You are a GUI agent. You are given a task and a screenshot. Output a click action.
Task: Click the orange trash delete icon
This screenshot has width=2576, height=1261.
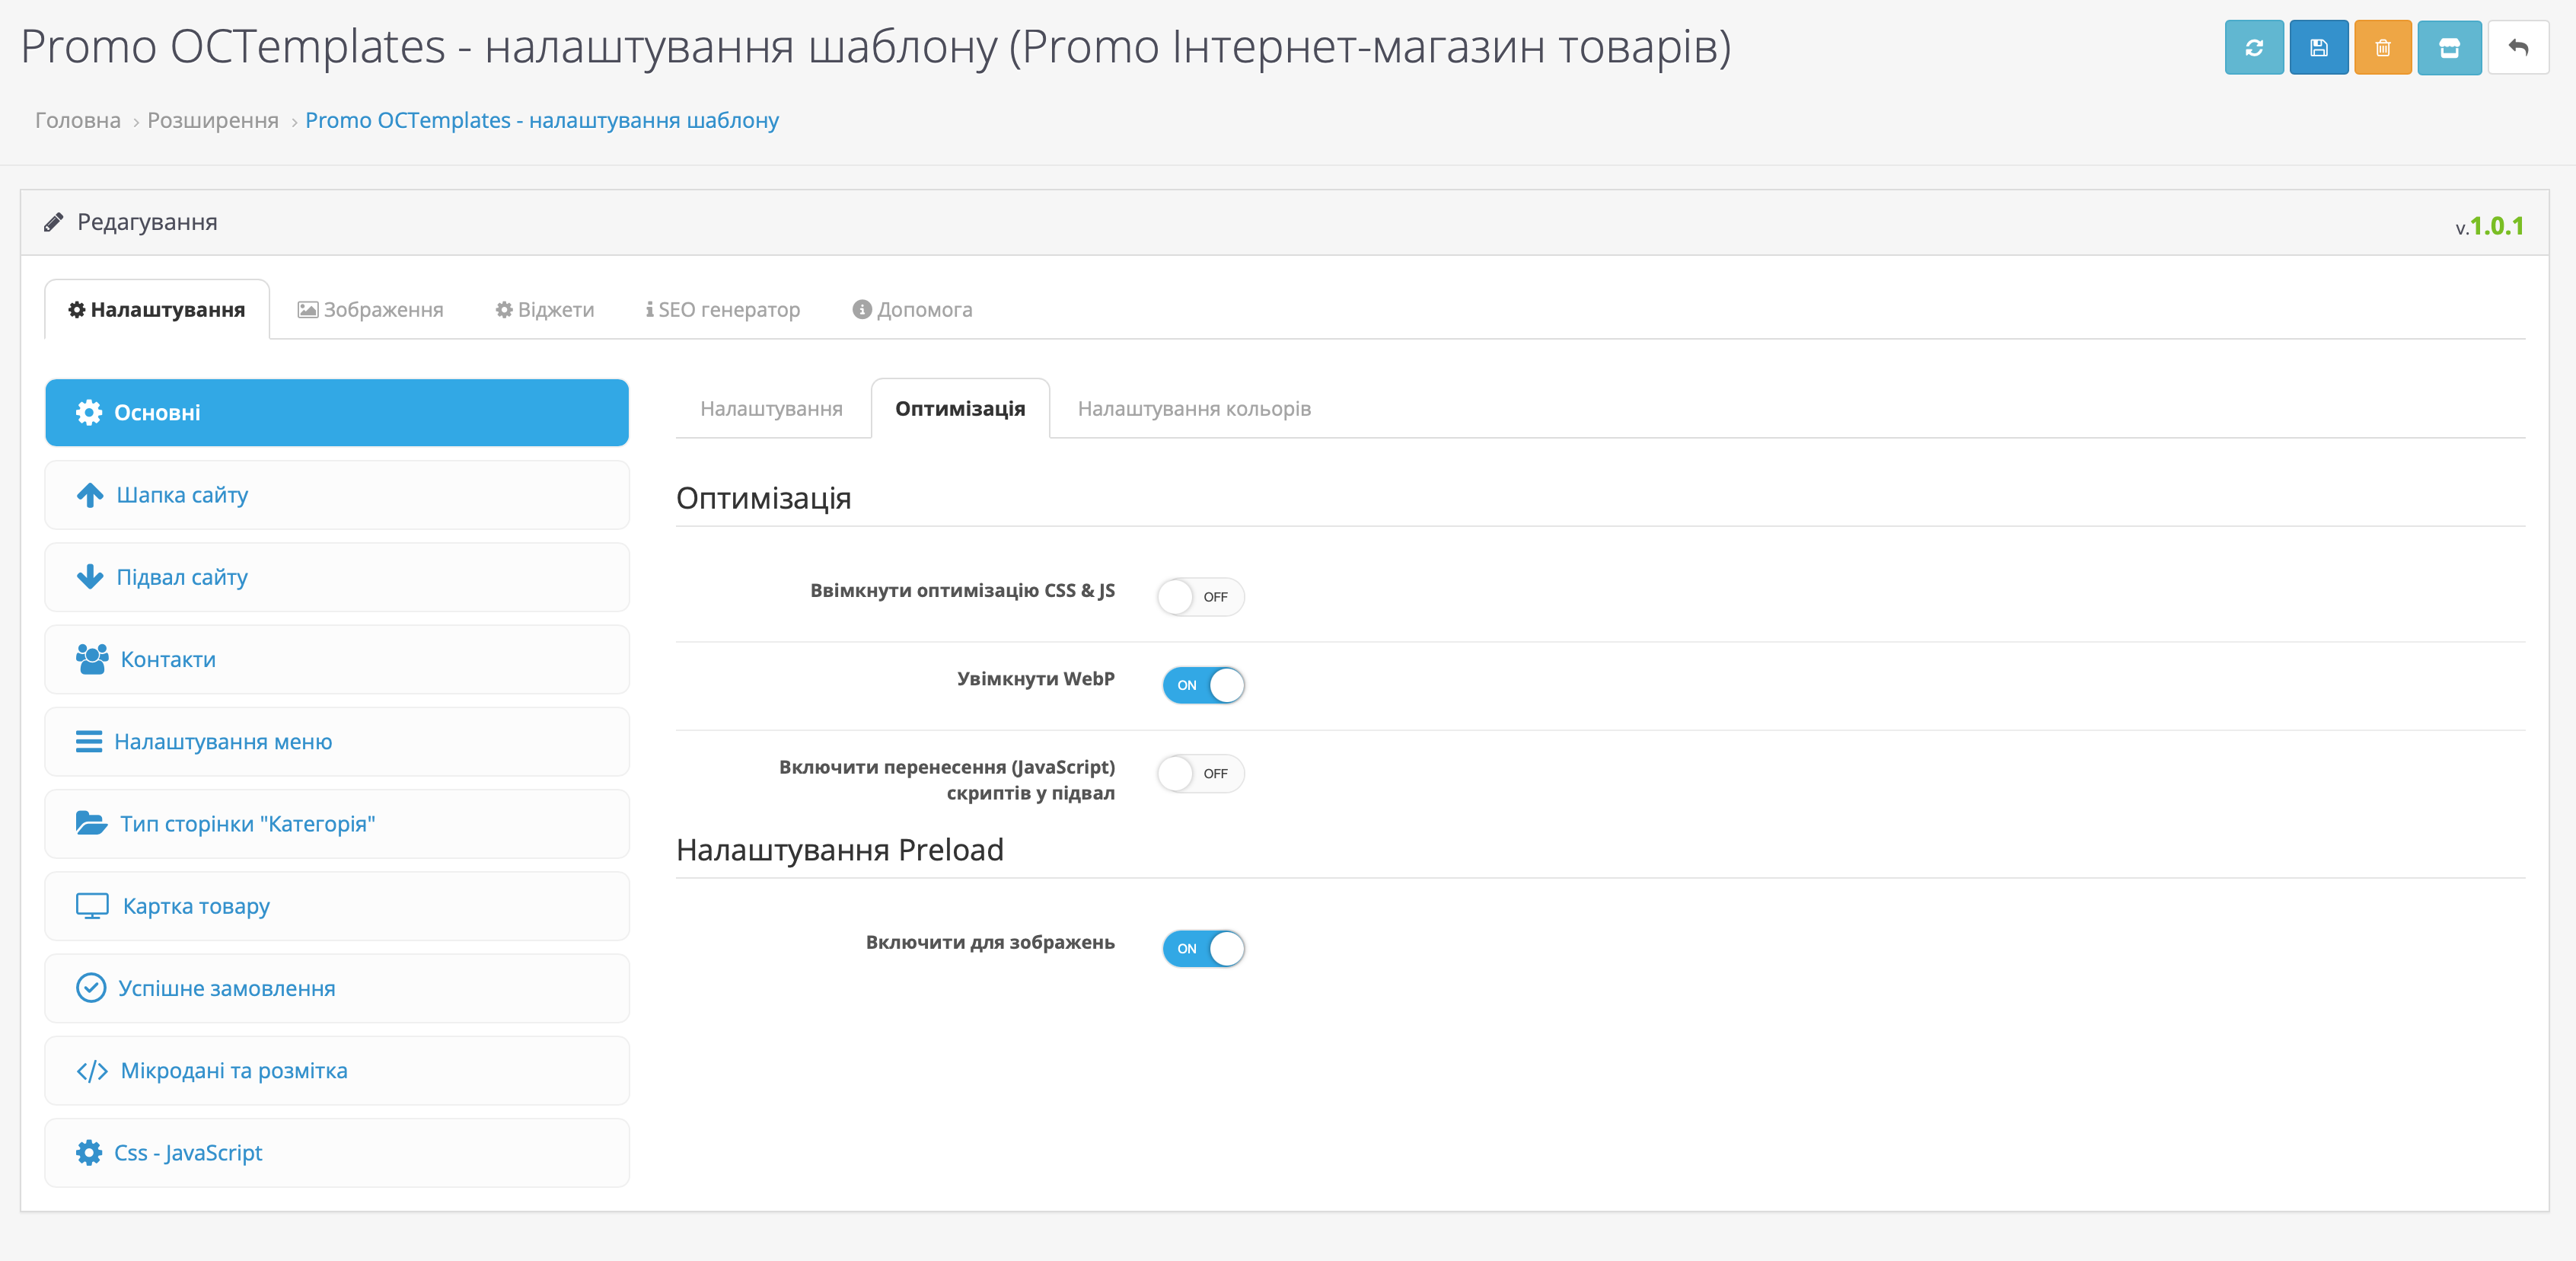2382,47
